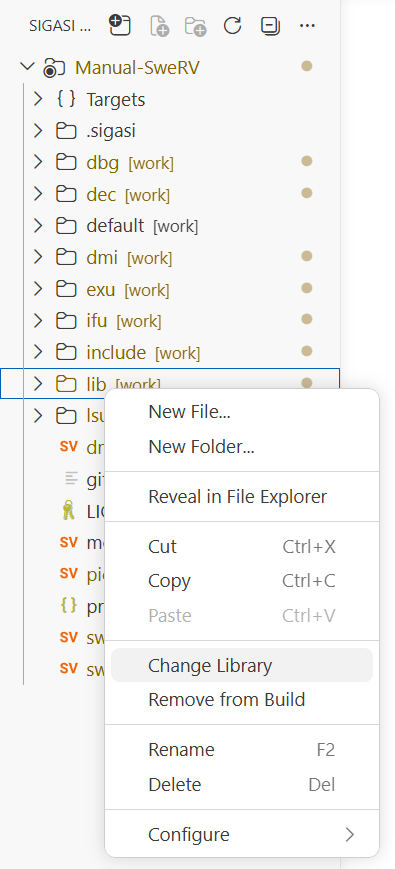
Task: Expand the lib folder chevron
Action: coord(38,384)
